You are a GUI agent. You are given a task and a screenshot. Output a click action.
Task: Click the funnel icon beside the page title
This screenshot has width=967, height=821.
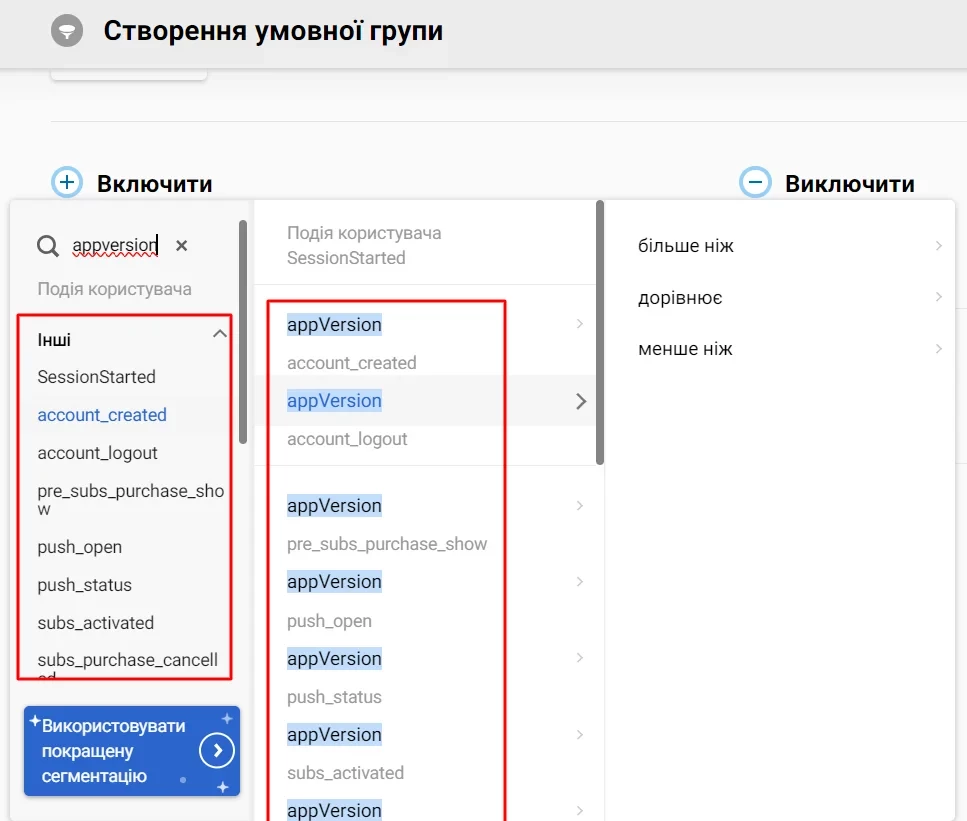click(67, 31)
